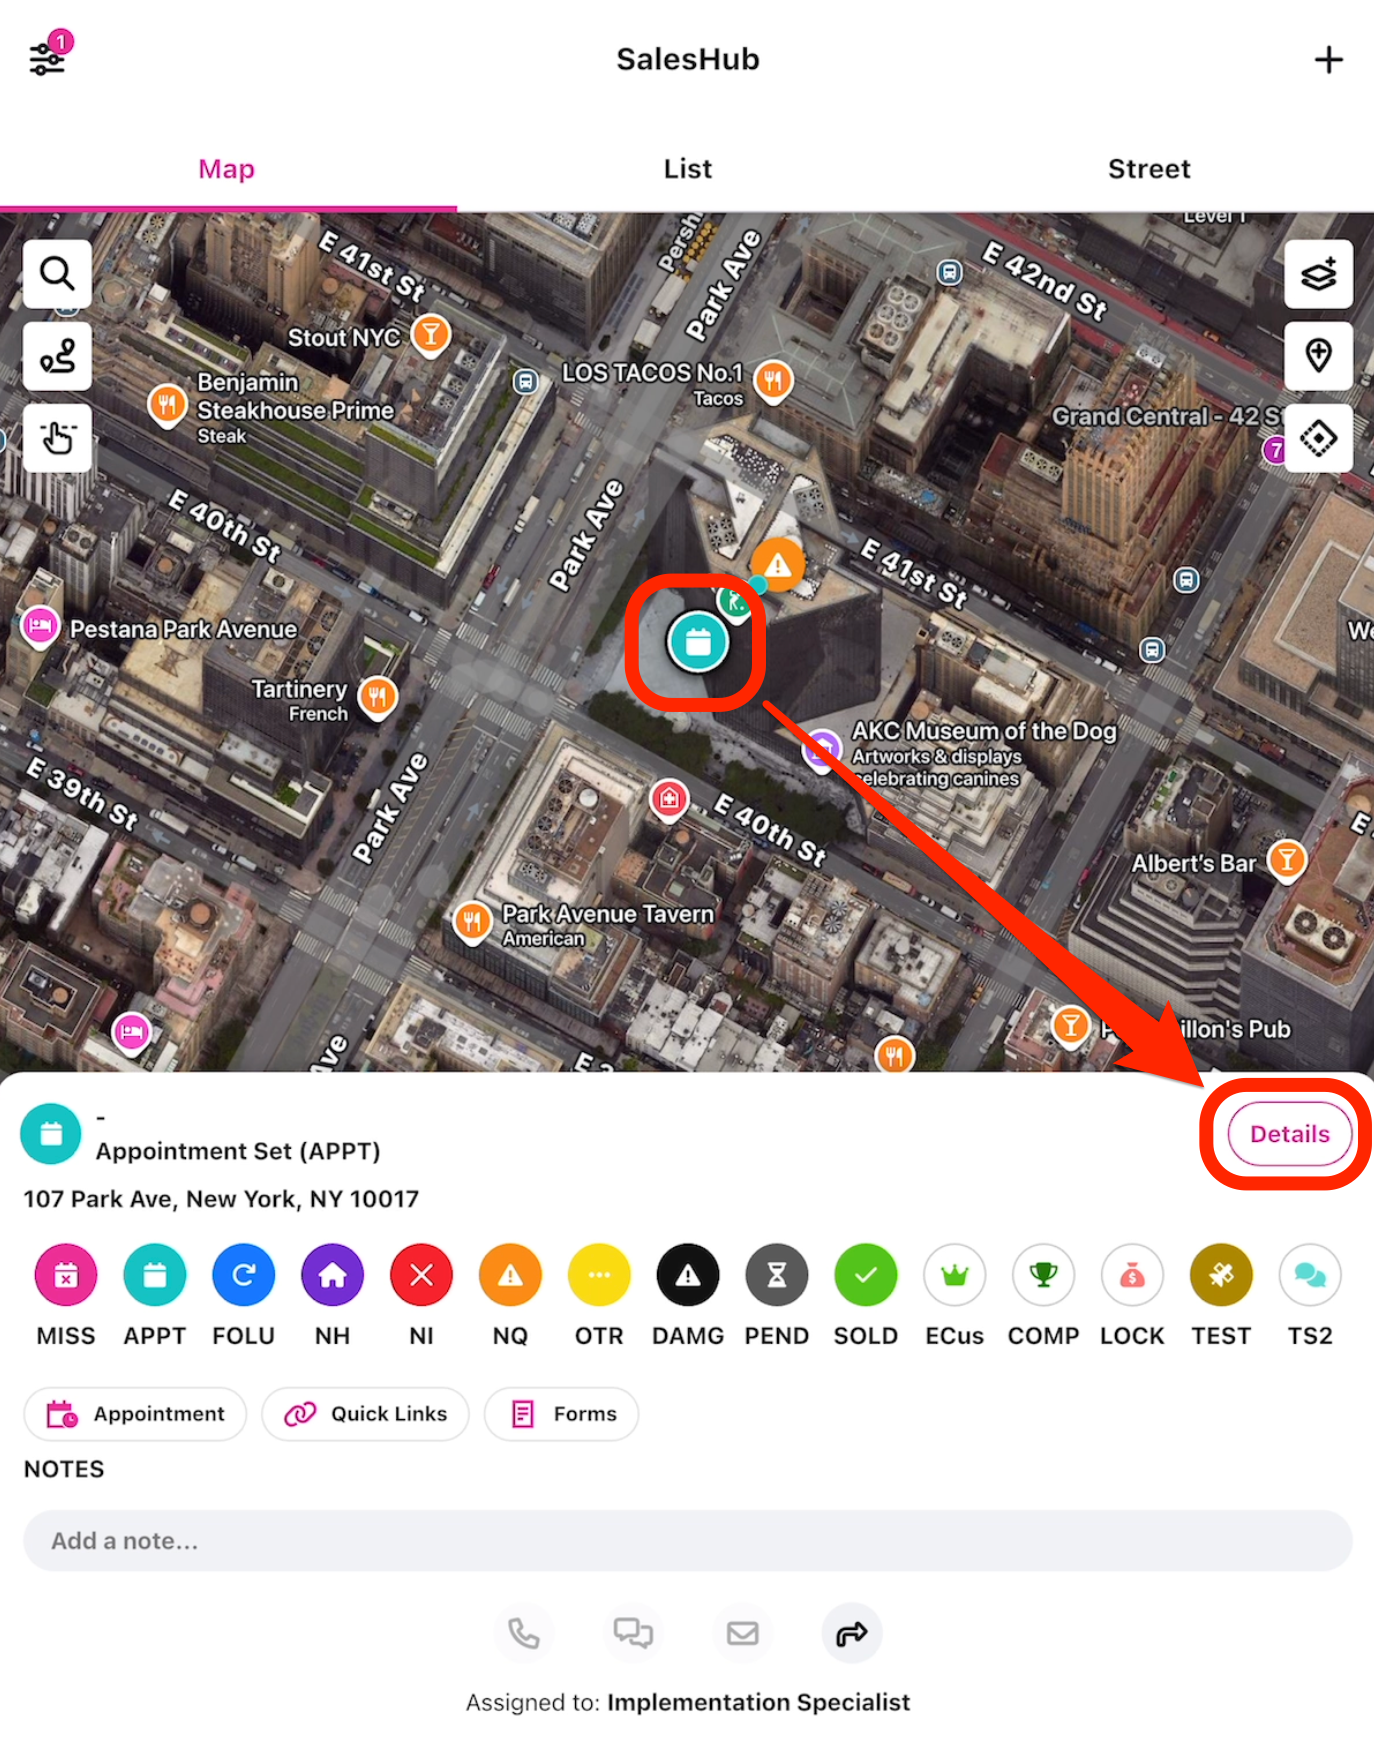
Task: Set status to SOLD
Action: 865,1276
